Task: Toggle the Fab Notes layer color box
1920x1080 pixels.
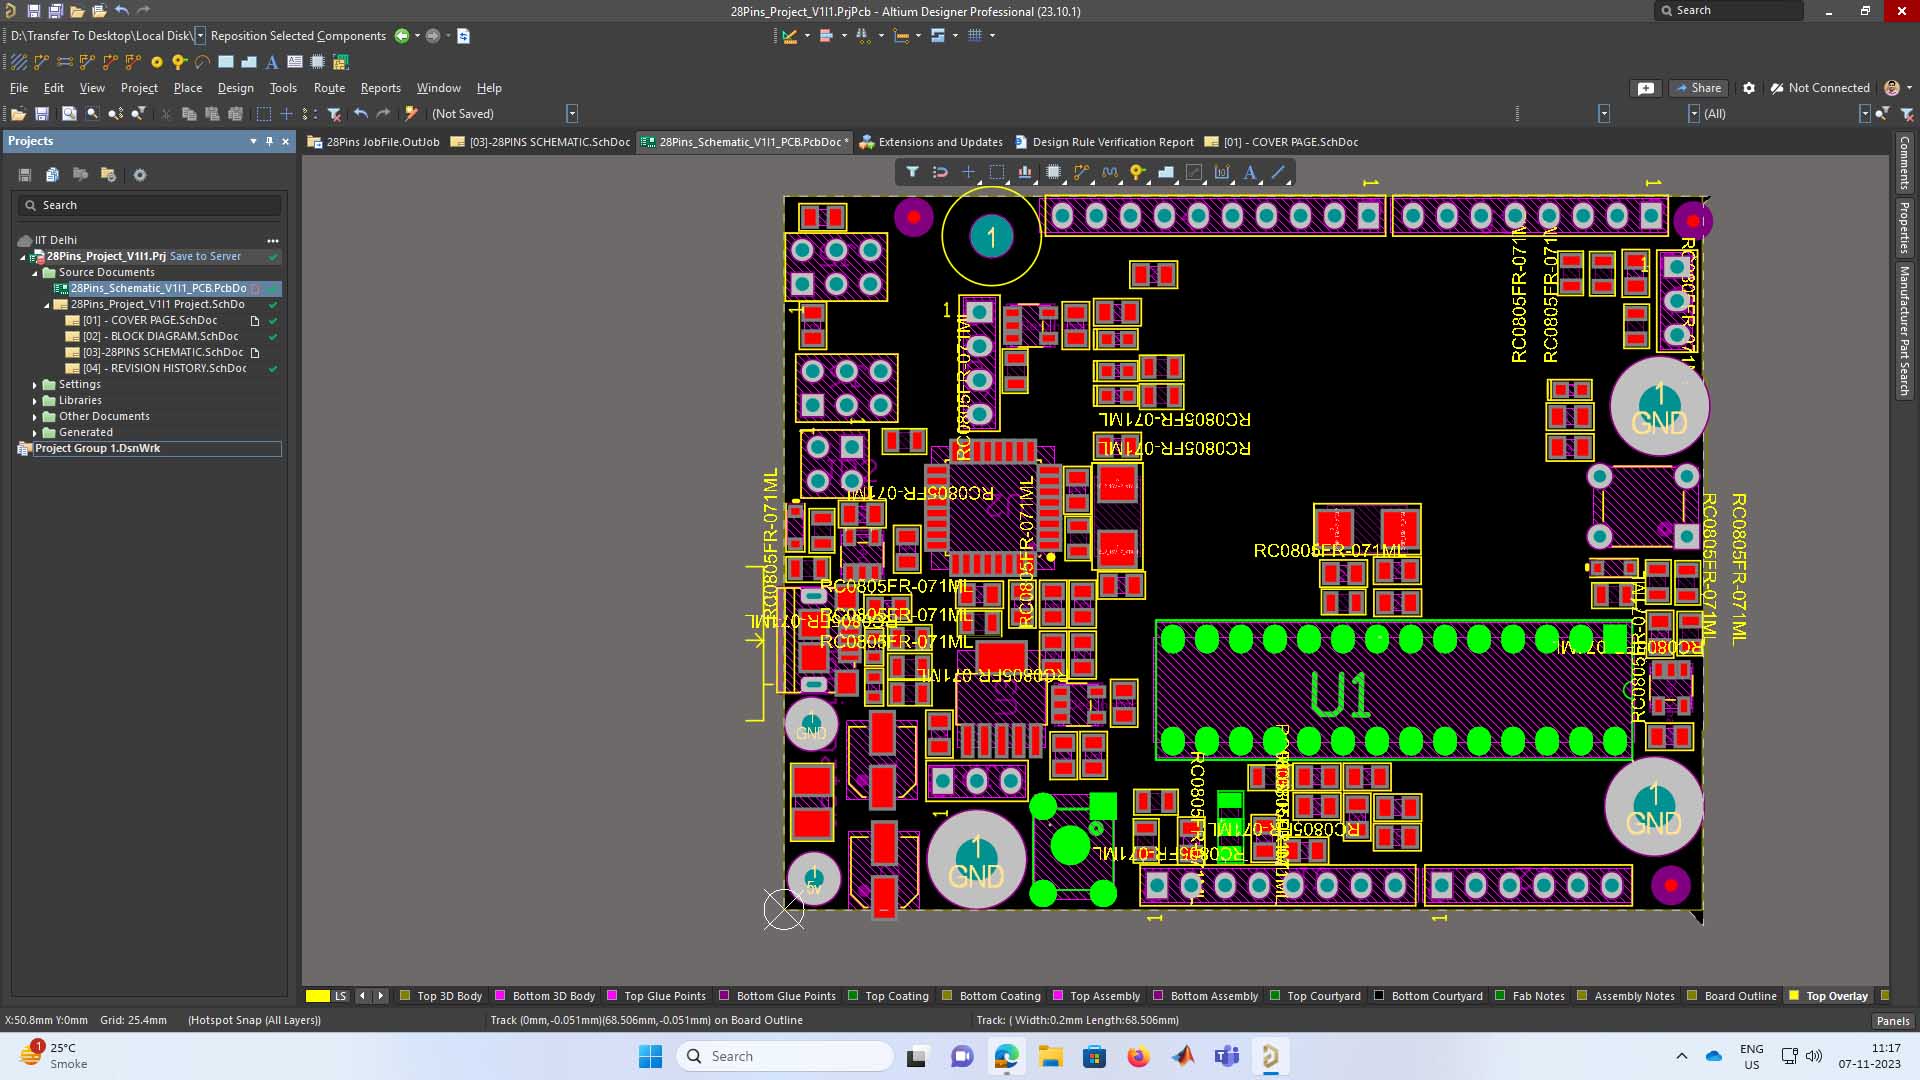Action: pos(1500,996)
